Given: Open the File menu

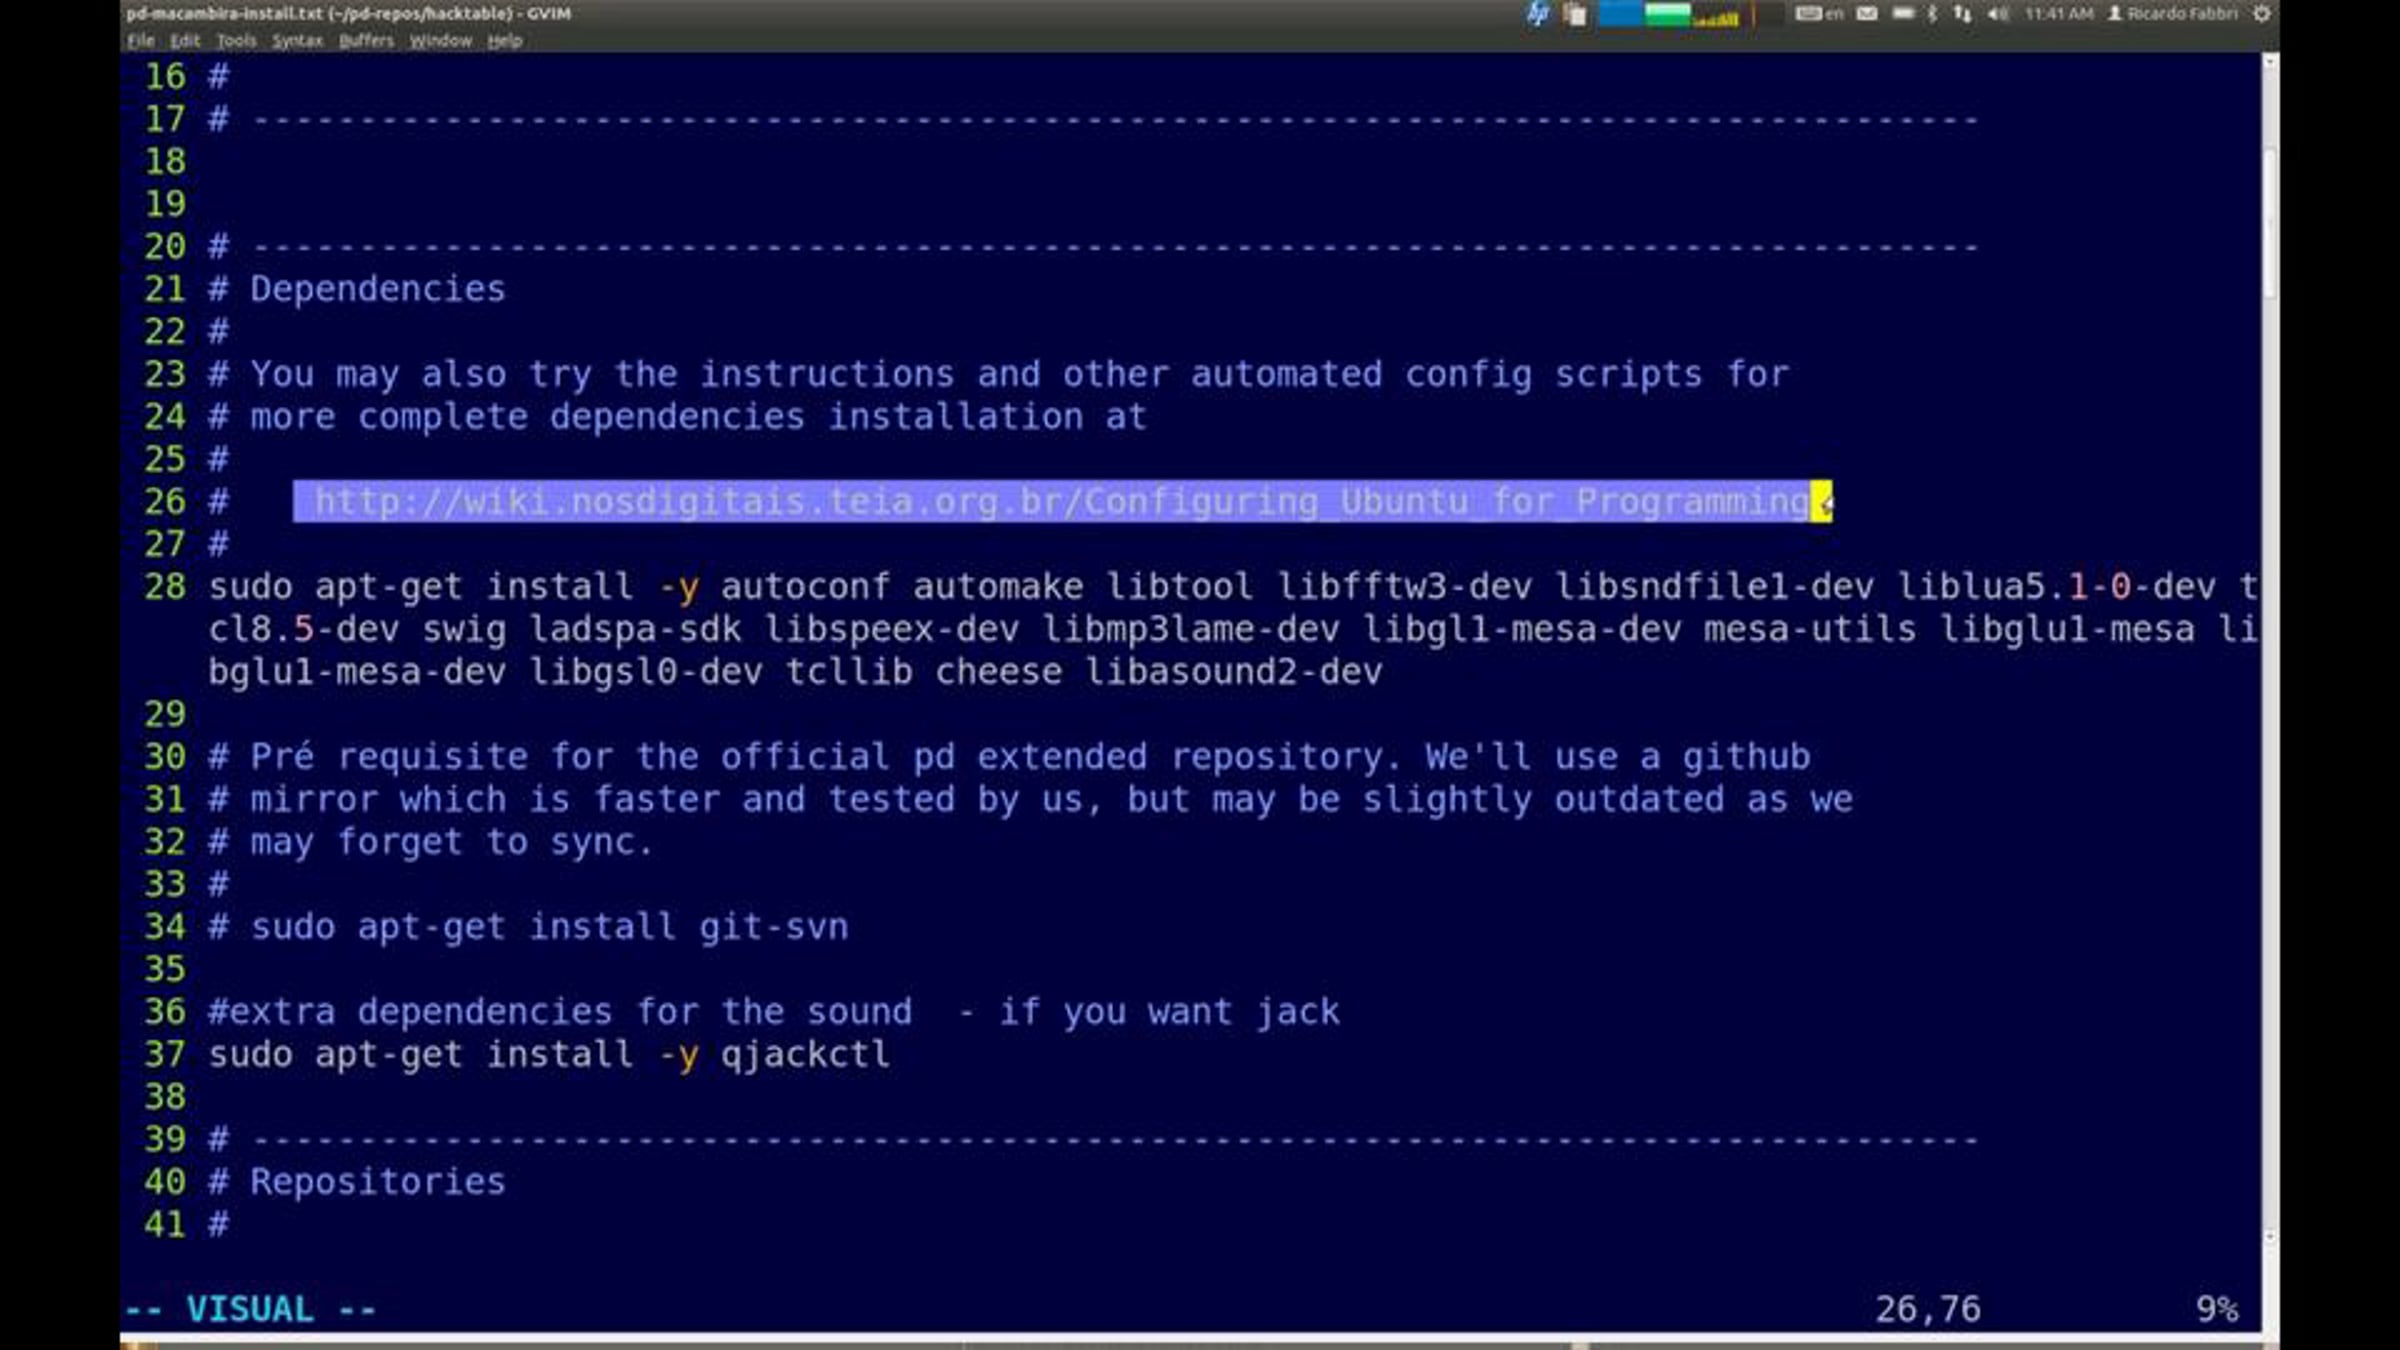Looking at the screenshot, I should click(140, 41).
